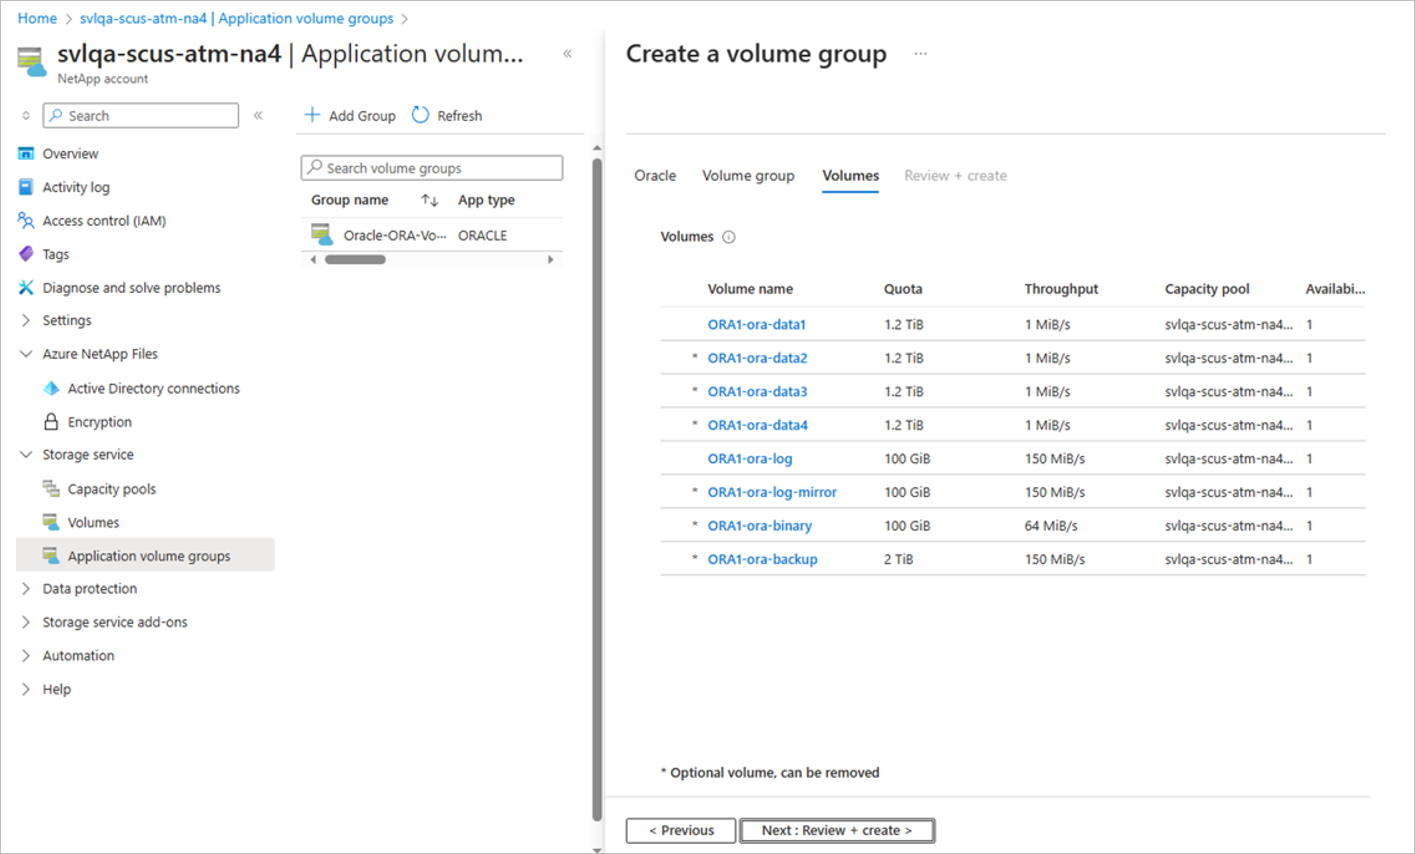The image size is (1415, 854).
Task: Click the Overview icon in sidebar
Action: pyautogui.click(x=26, y=153)
